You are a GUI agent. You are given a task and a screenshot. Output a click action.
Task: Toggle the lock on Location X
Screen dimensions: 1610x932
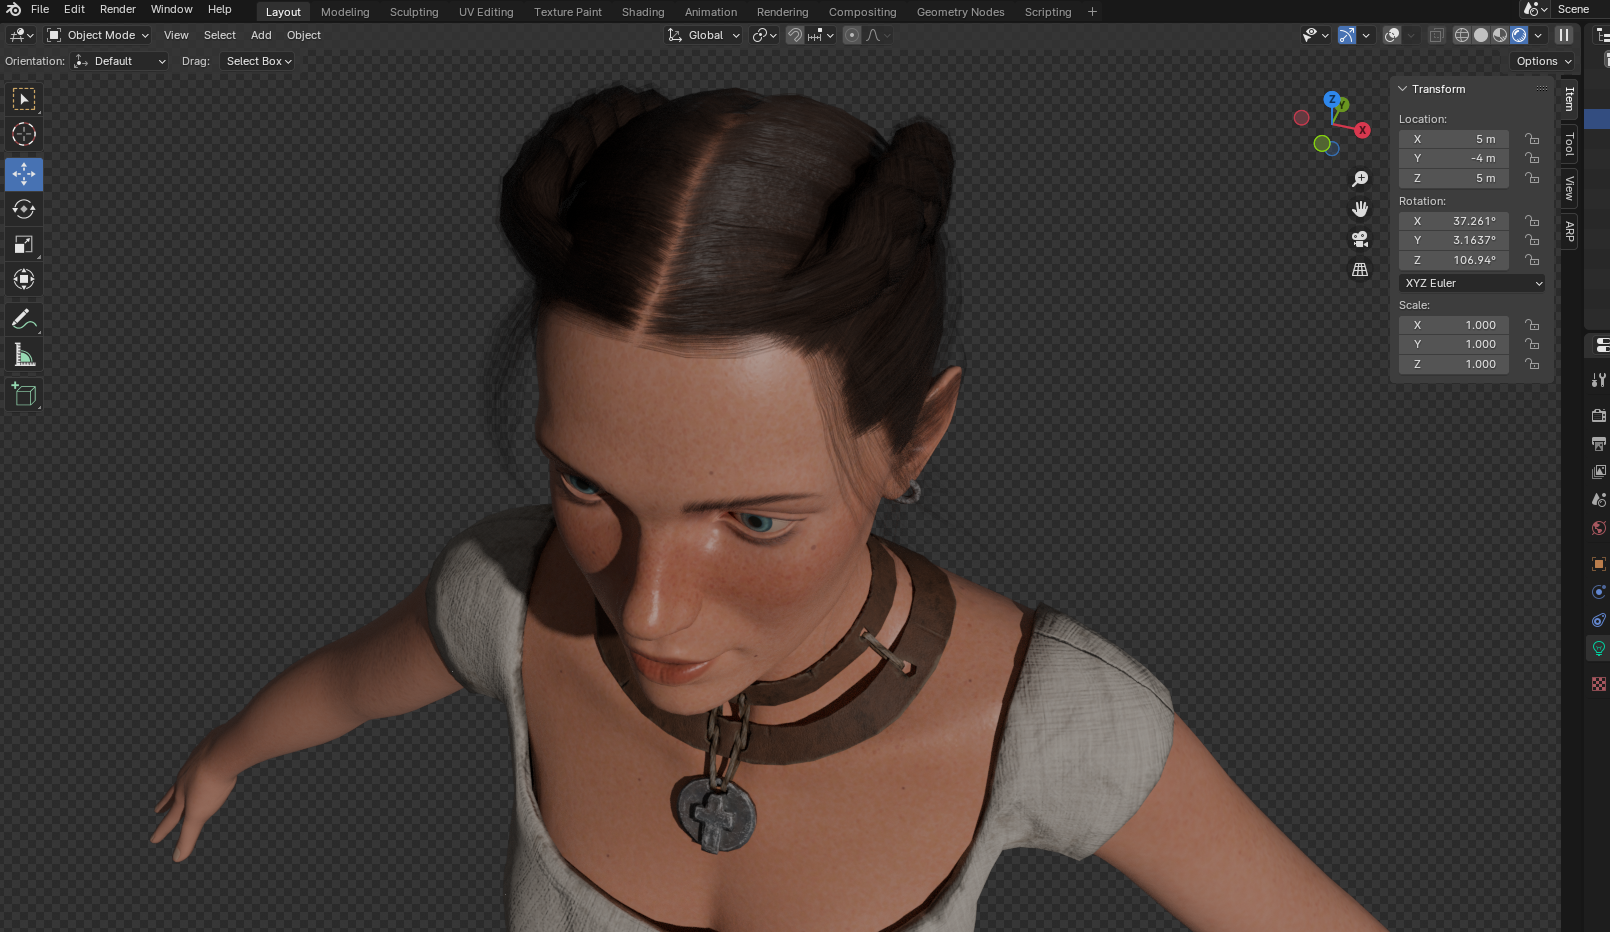[1532, 139]
